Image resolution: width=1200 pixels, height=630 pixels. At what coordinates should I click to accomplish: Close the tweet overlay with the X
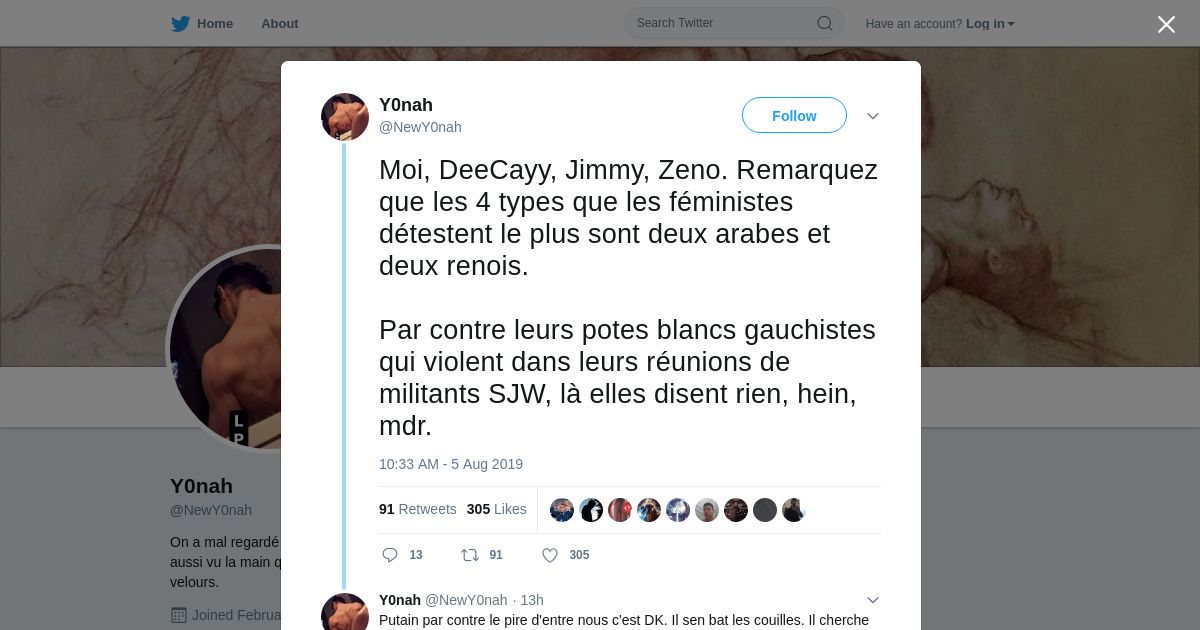point(1166,25)
